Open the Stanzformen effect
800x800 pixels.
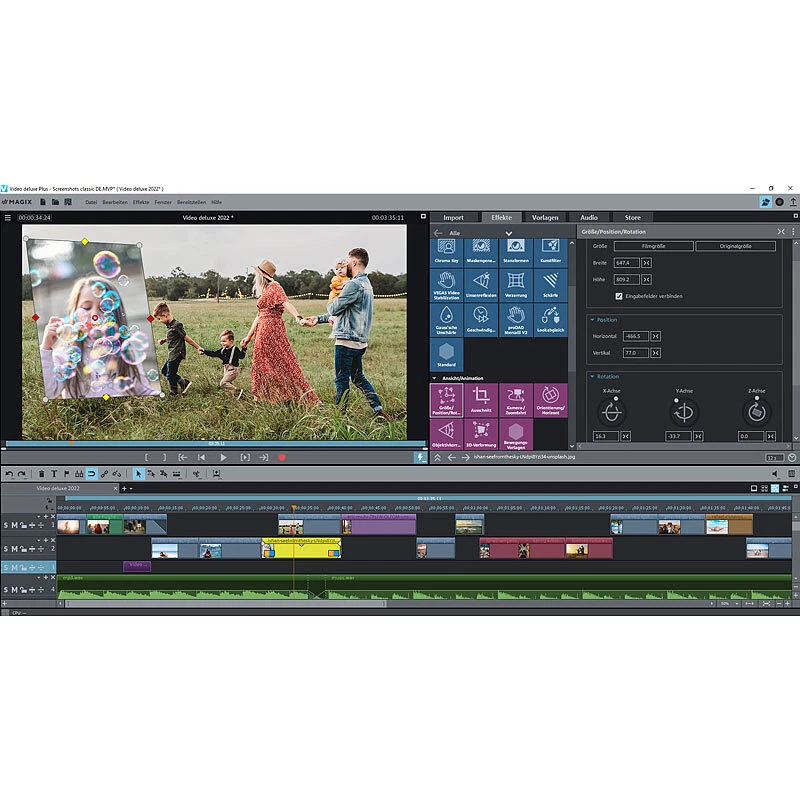(514, 252)
